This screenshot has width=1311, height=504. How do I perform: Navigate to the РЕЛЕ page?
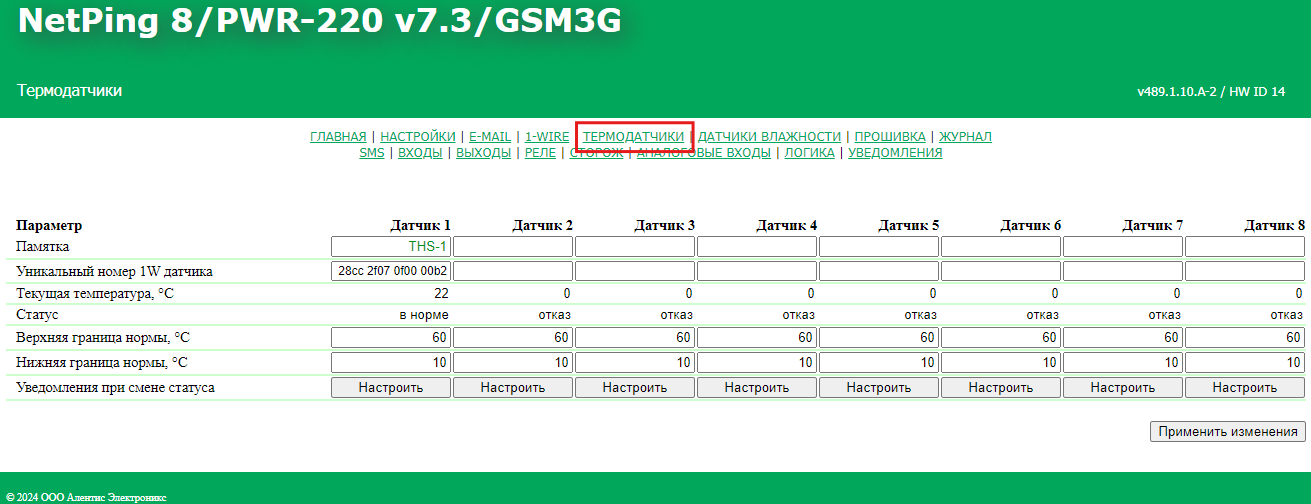540,153
